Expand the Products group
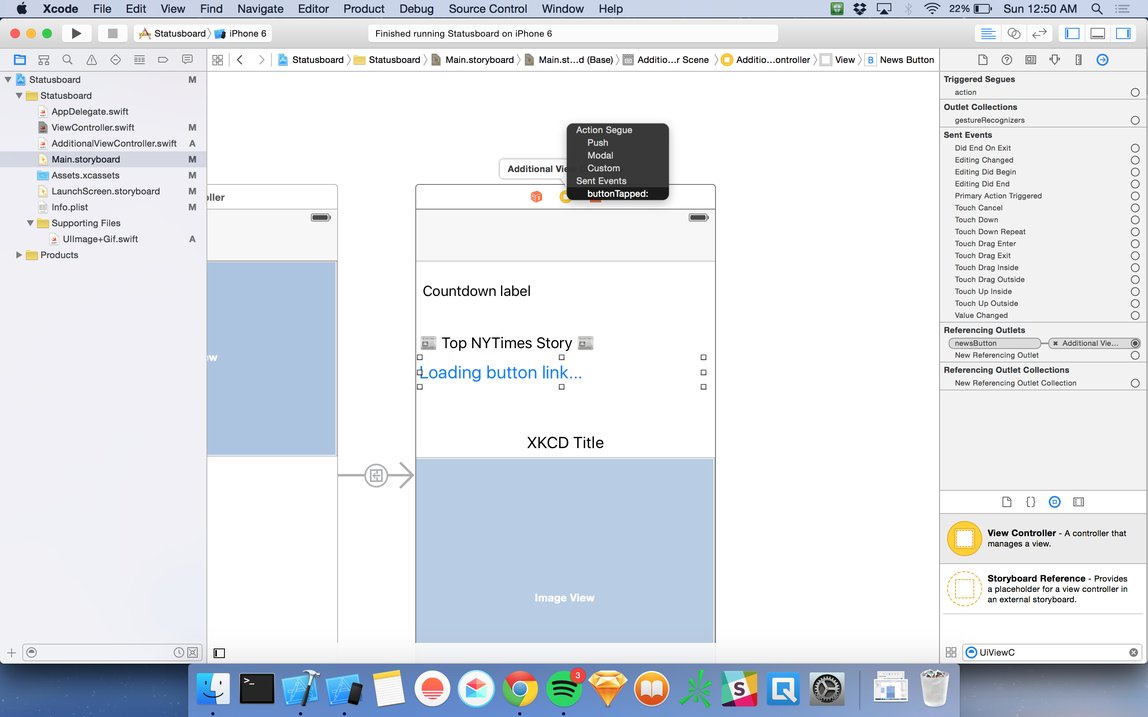 coord(19,255)
